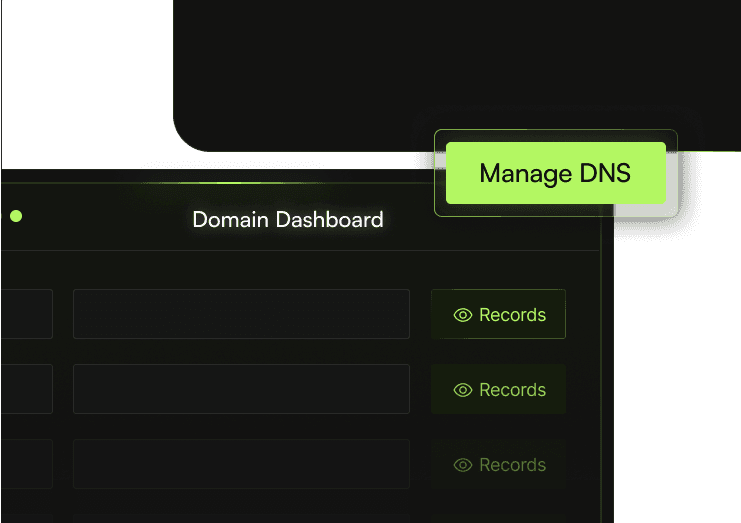Image resolution: width=741 pixels, height=523 pixels.
Task: Select the Domain Dashboard title text
Action: click(287, 219)
